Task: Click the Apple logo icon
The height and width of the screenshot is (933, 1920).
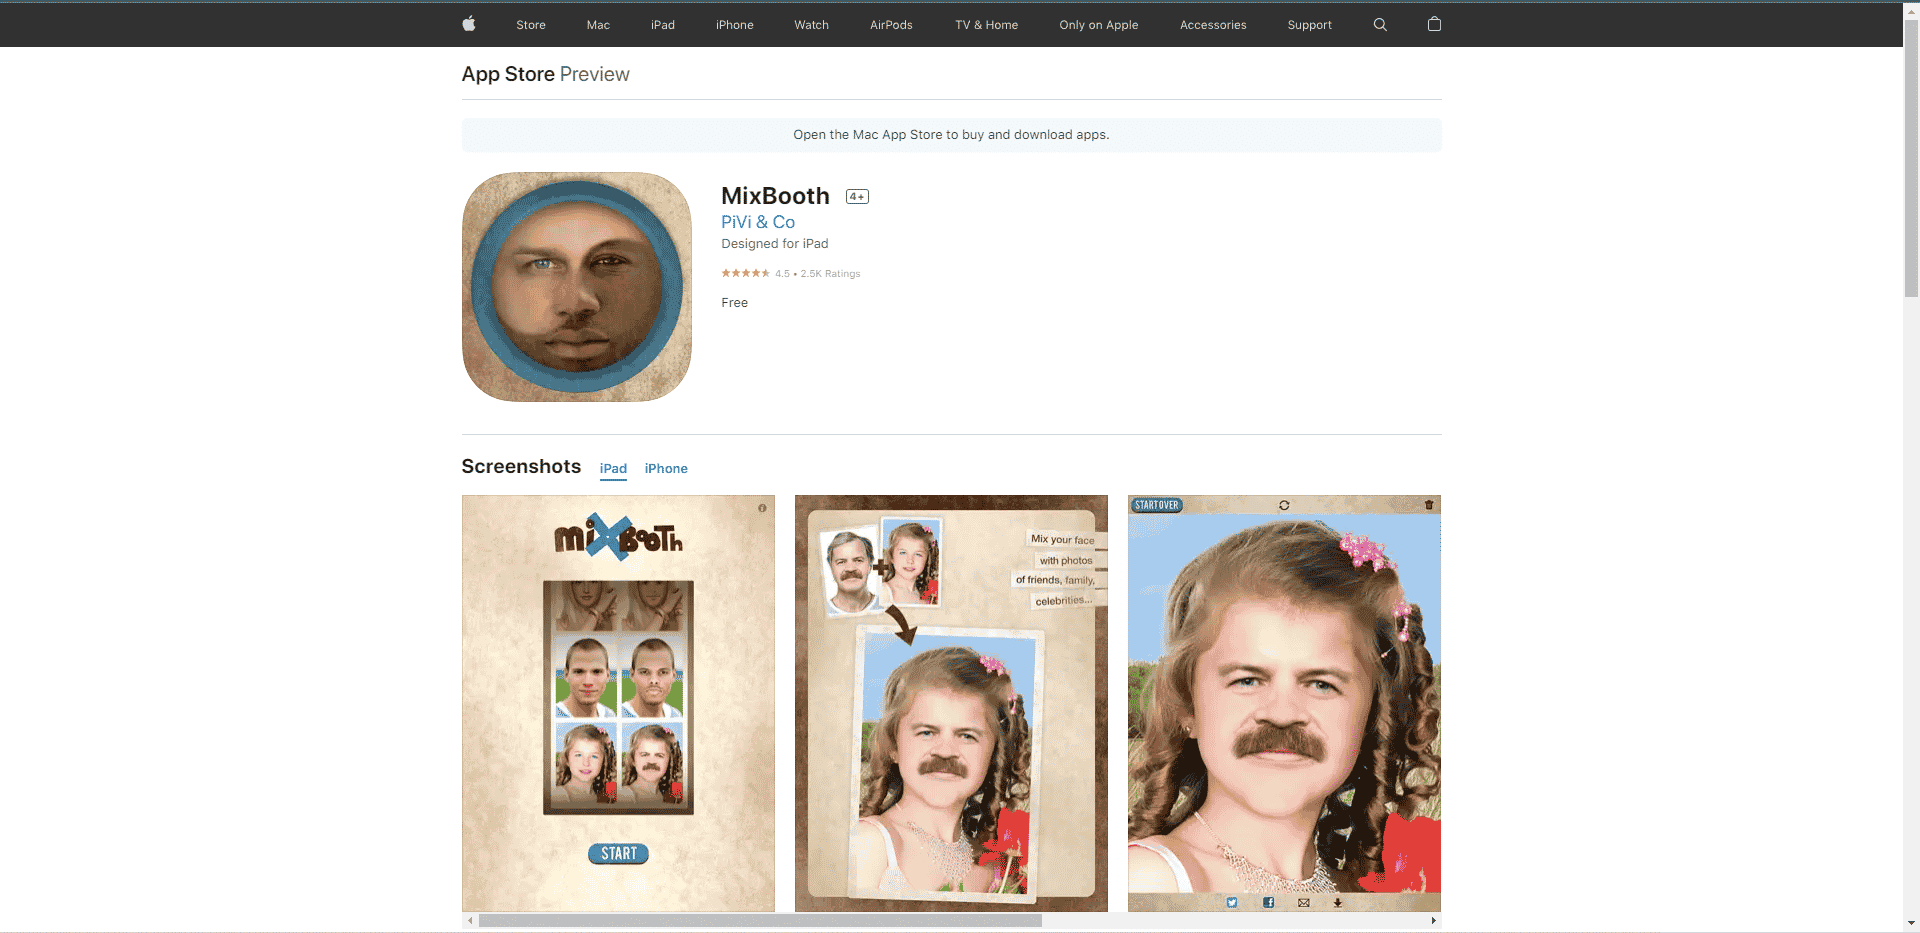Action: pos(469,24)
